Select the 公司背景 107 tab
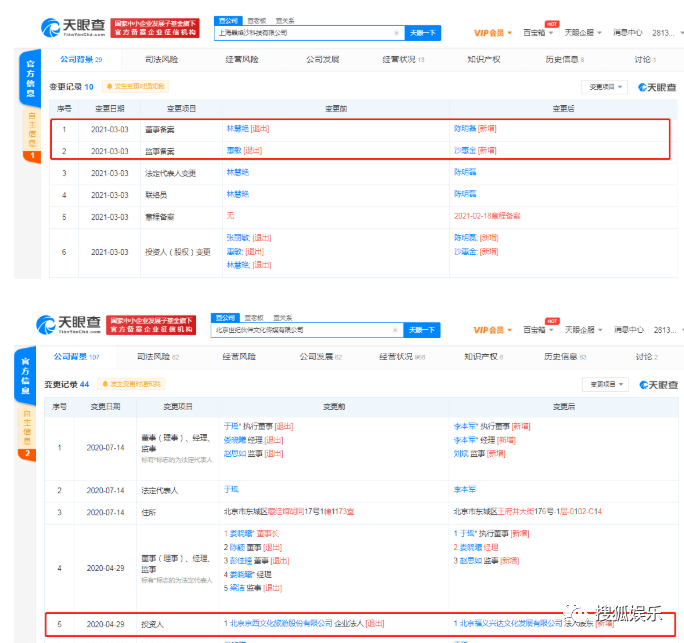This screenshot has height=643, width=684. [76, 357]
